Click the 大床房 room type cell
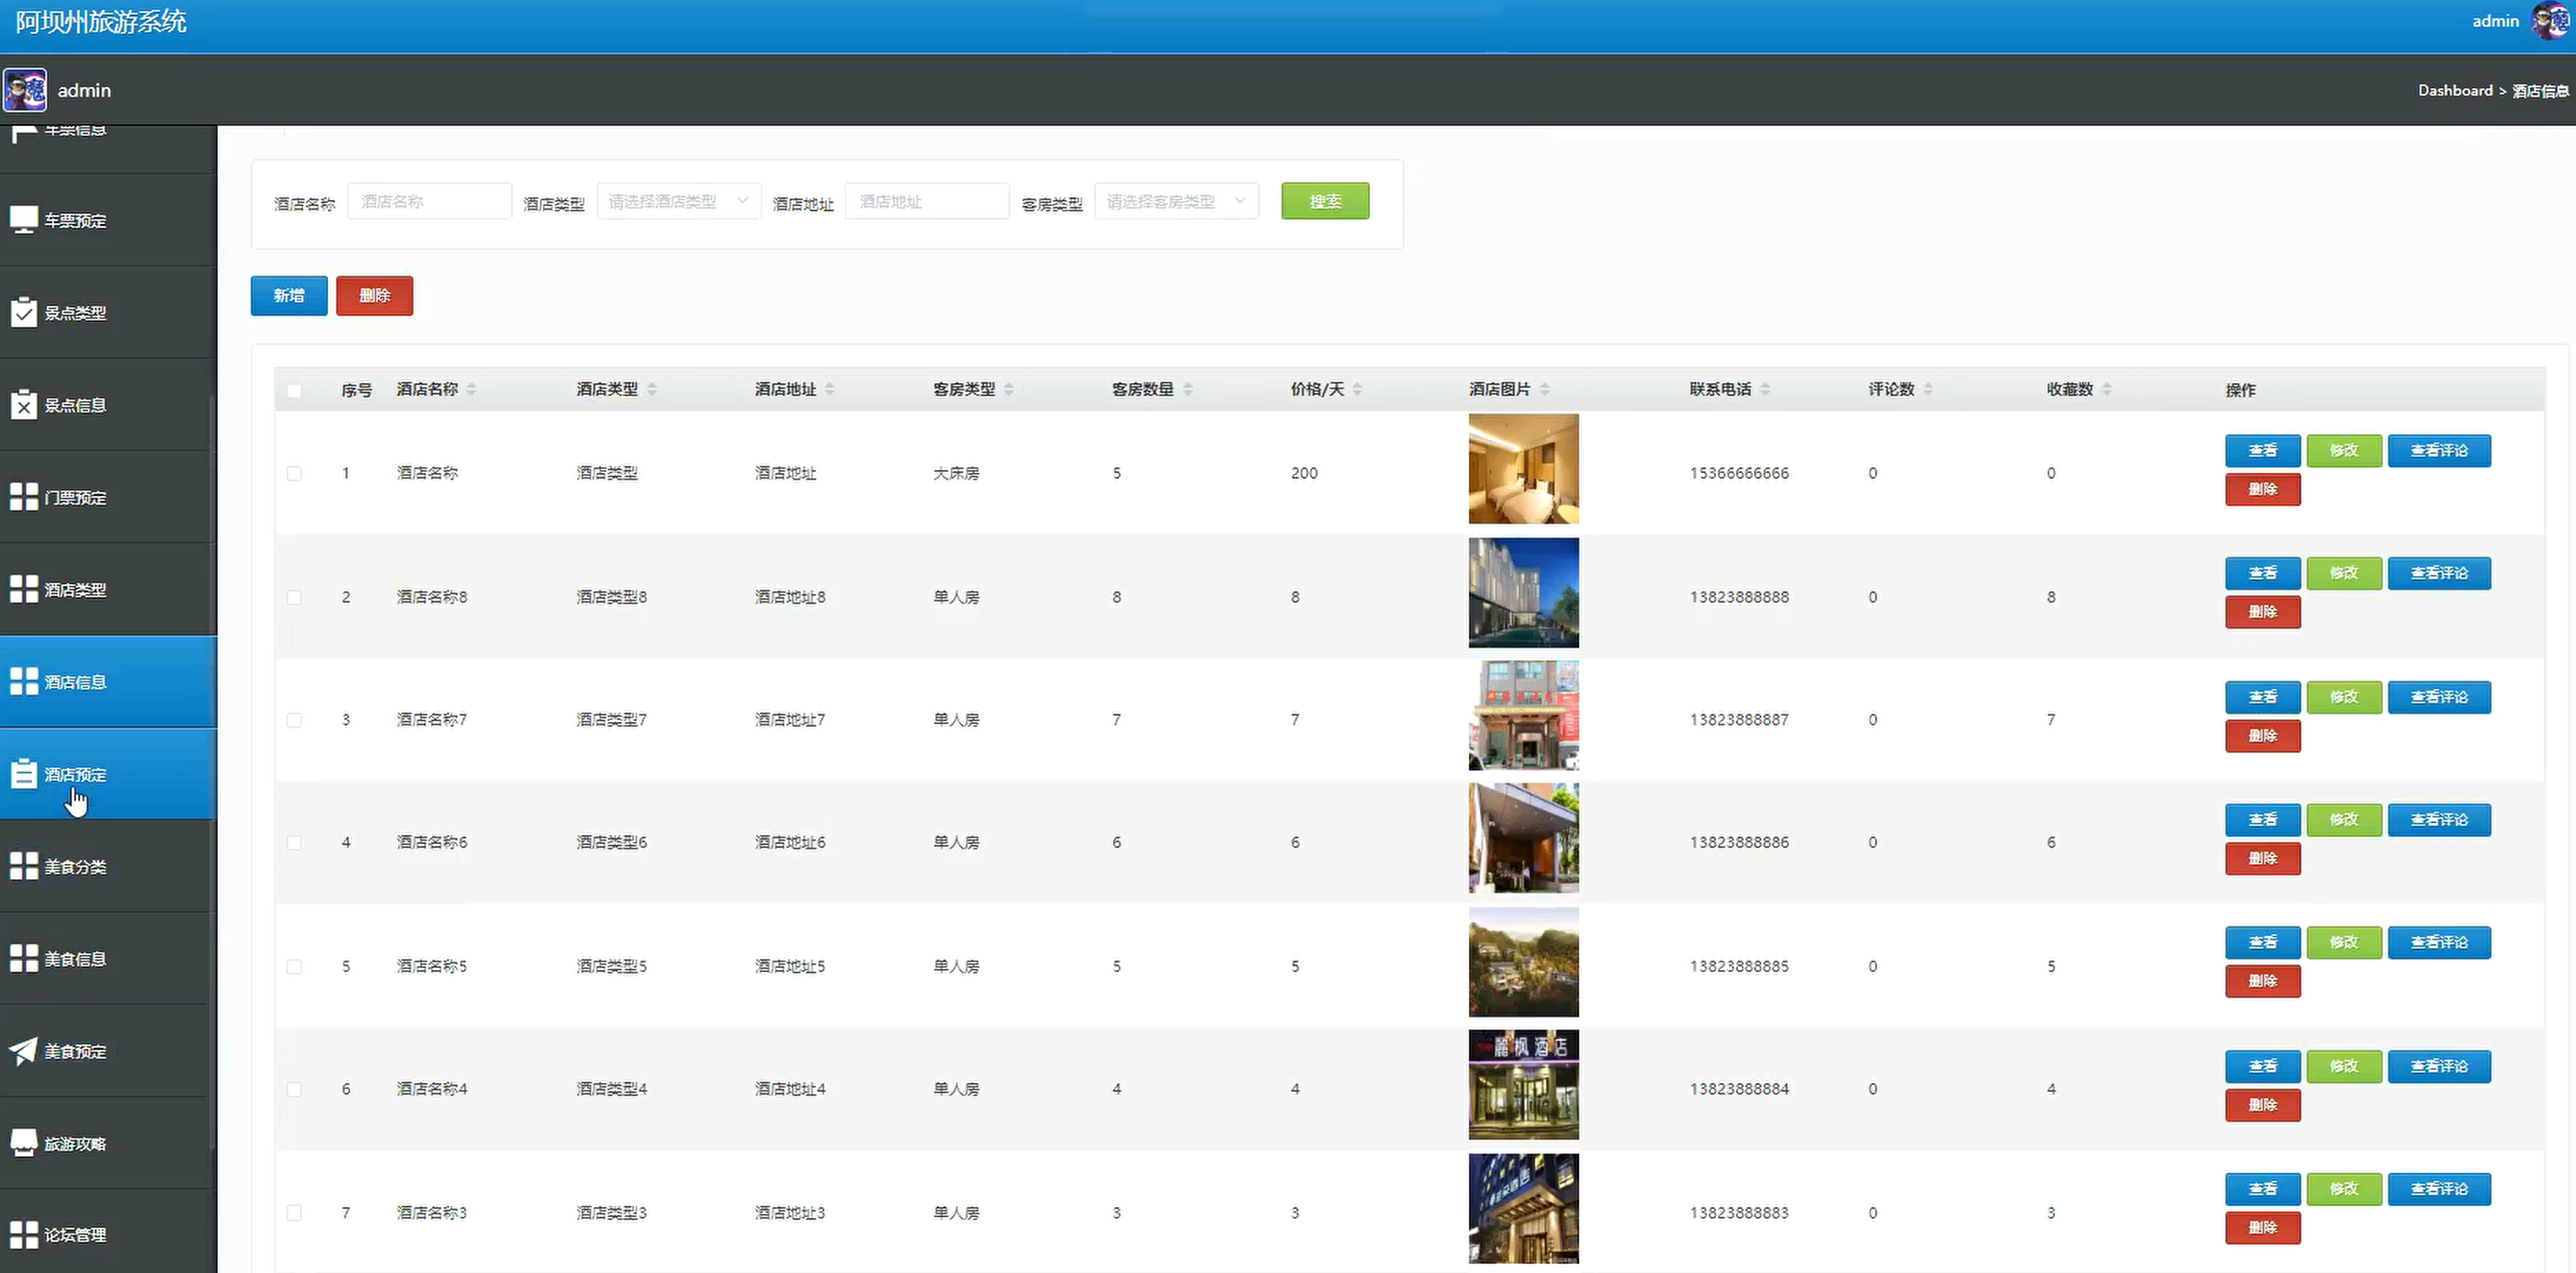The image size is (2576, 1273). pos(956,473)
